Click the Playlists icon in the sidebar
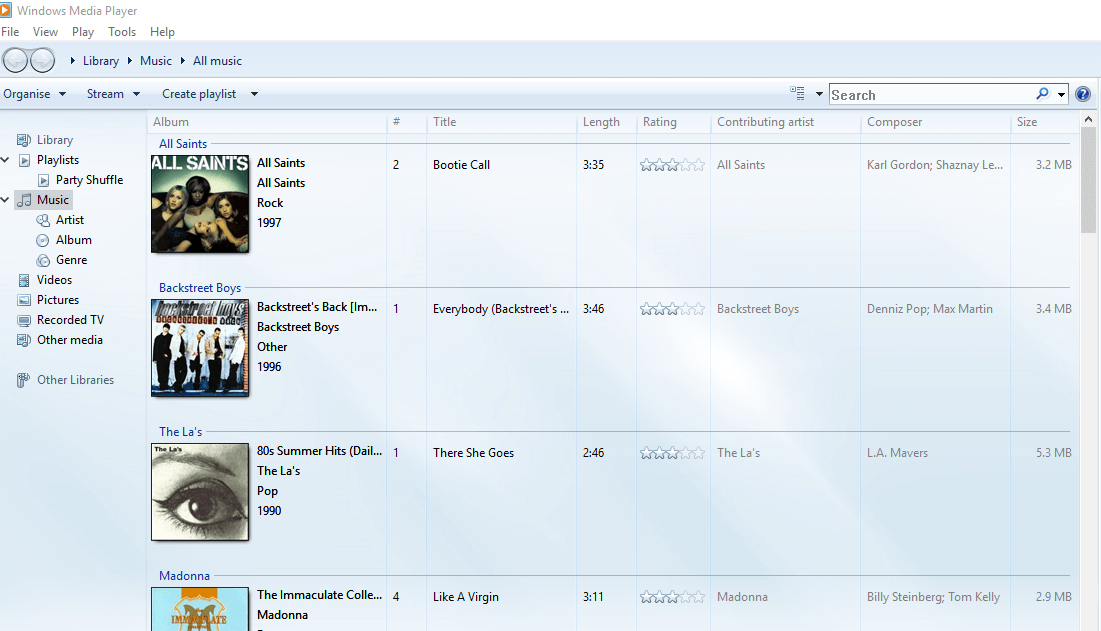This screenshot has height=631, width=1101. click(25, 160)
